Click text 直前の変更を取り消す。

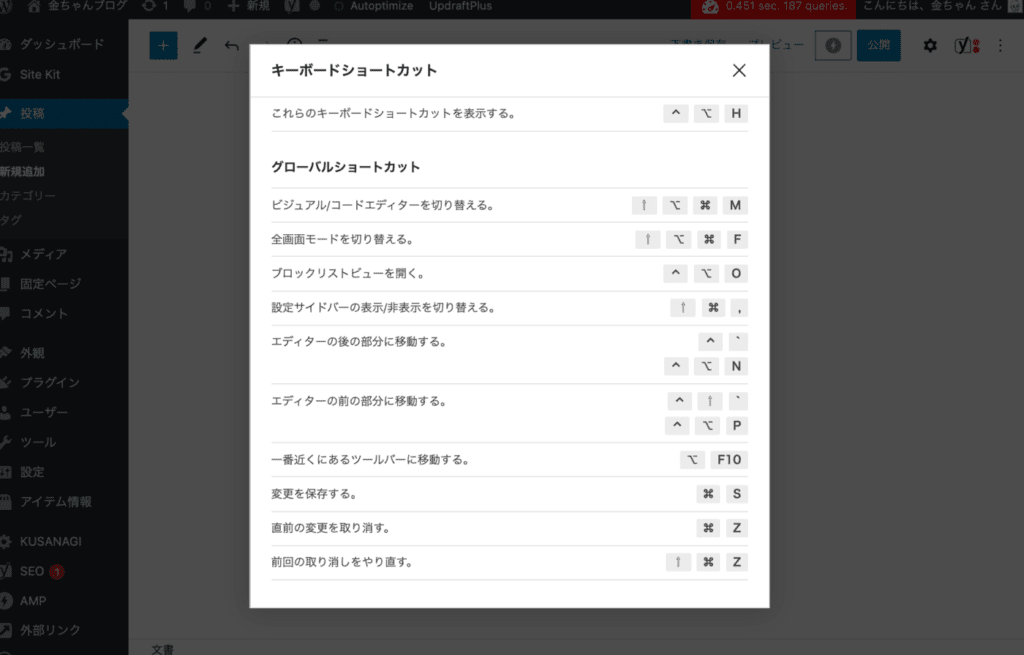pyautogui.click(x=331, y=528)
